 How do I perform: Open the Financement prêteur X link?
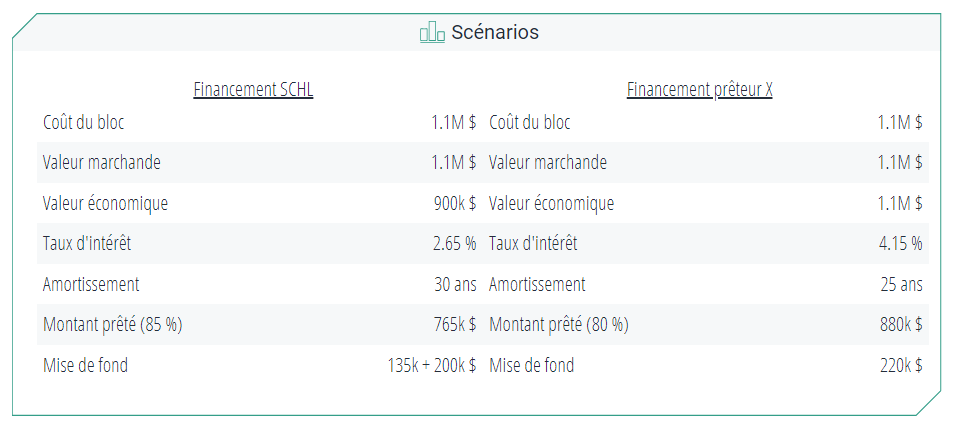[699, 89]
